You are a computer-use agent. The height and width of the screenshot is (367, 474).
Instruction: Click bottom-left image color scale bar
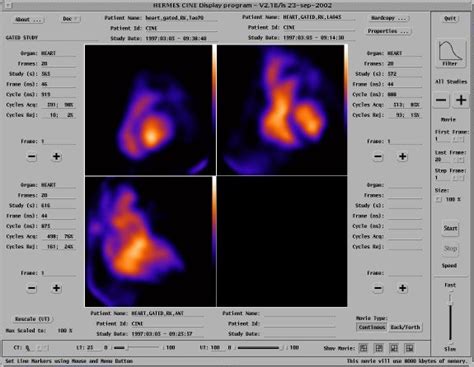pos(214,241)
